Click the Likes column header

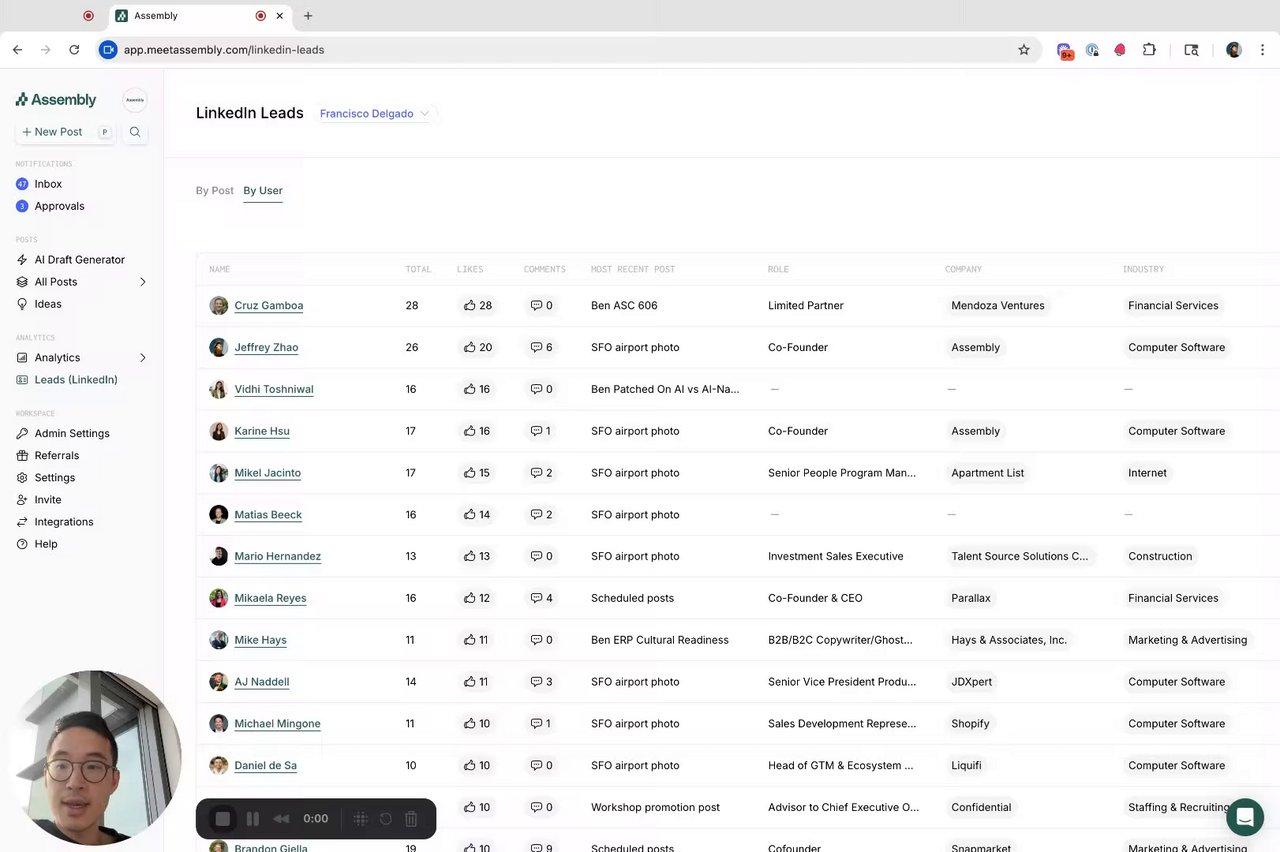click(x=470, y=270)
